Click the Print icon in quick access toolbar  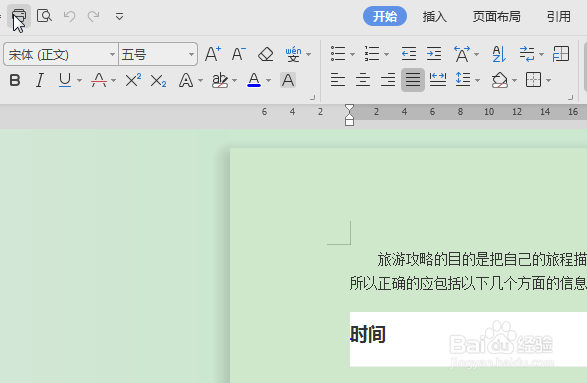[x=19, y=16]
